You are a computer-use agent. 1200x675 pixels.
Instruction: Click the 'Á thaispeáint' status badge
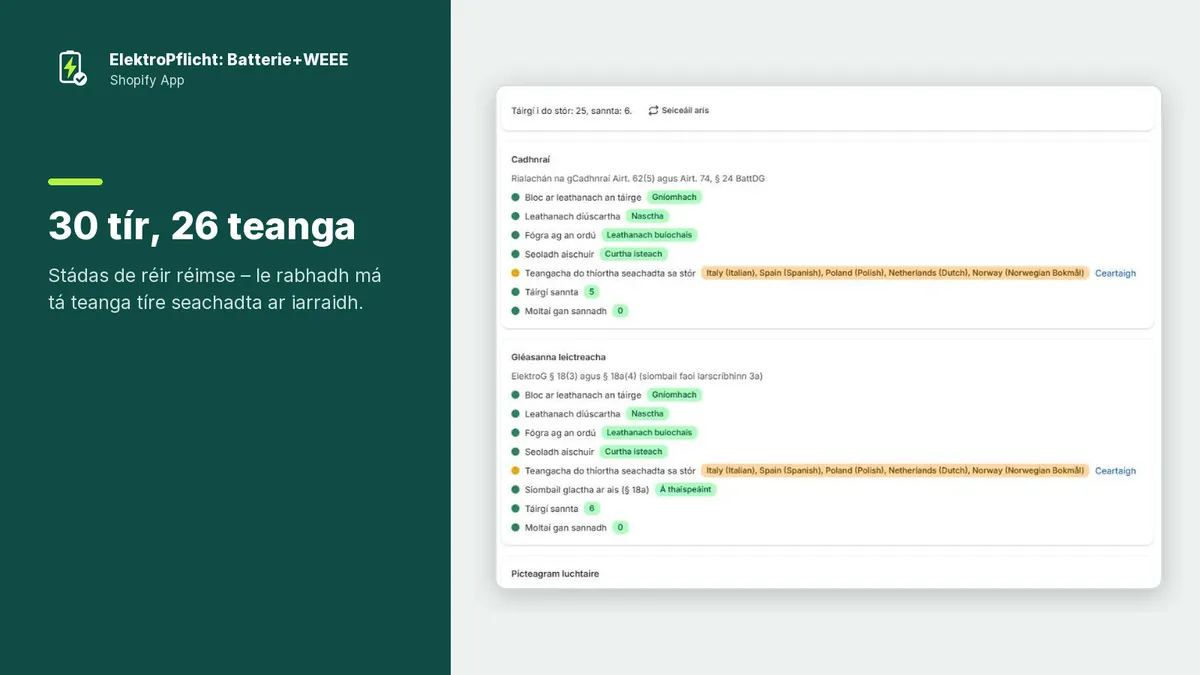(686, 490)
